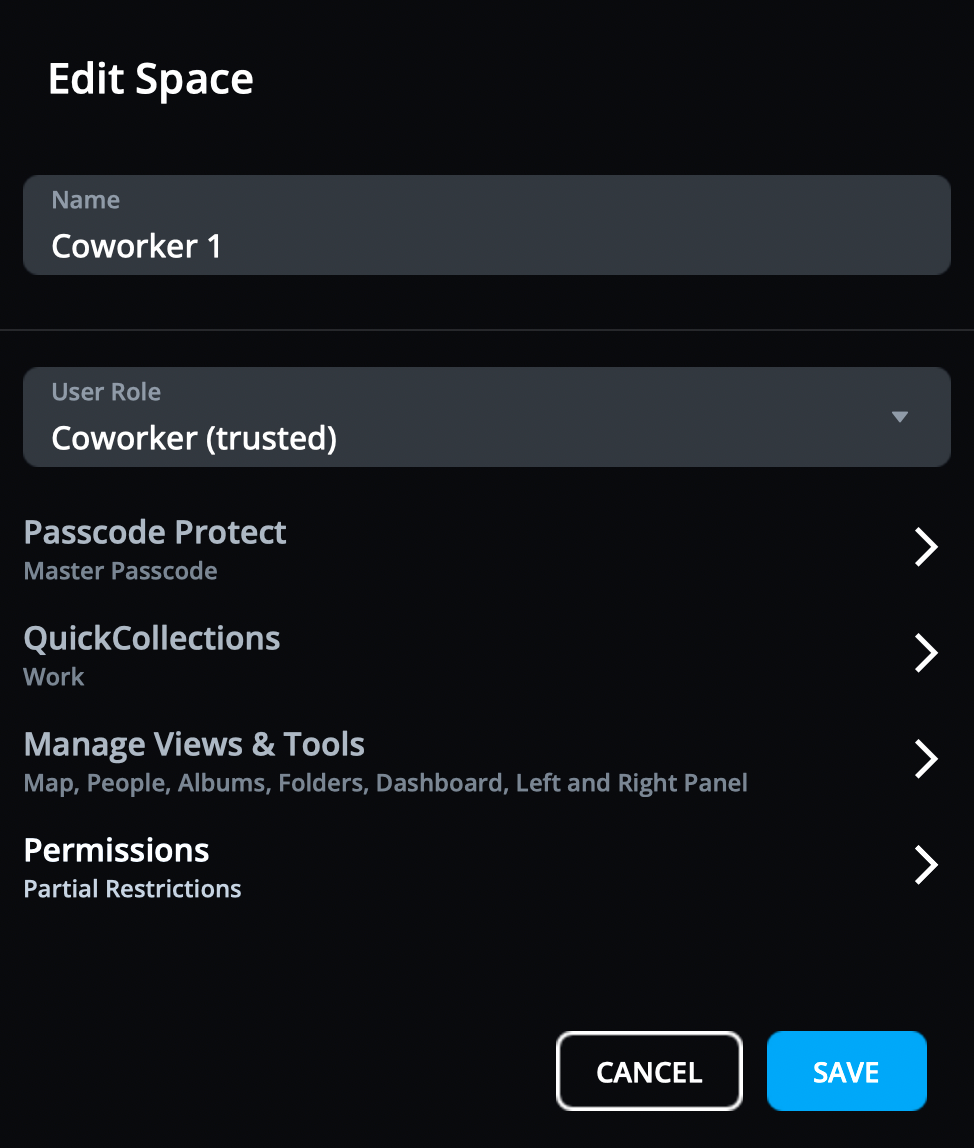Select the 'Work' QuickCollections subtitle
This screenshot has height=1148, width=974.
coord(54,677)
